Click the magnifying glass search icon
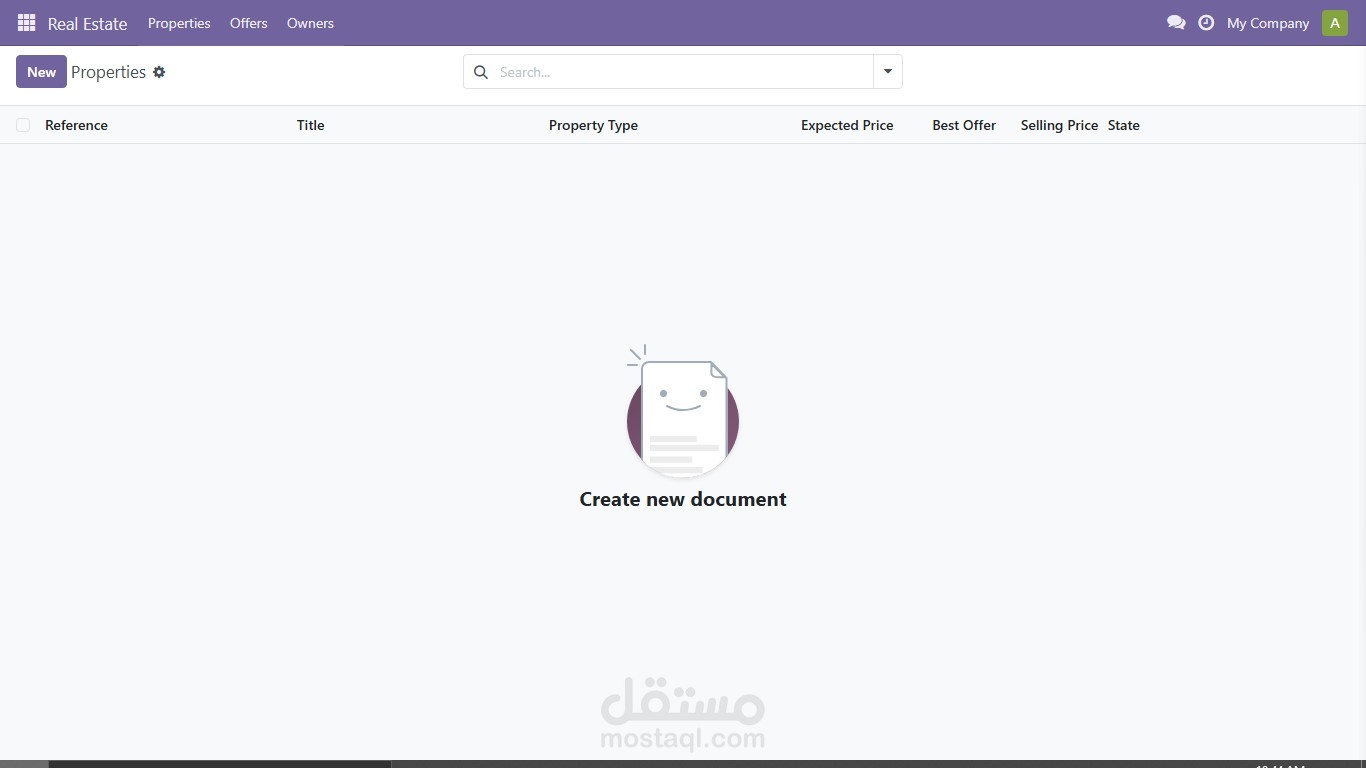The height and width of the screenshot is (768, 1366). pos(481,72)
